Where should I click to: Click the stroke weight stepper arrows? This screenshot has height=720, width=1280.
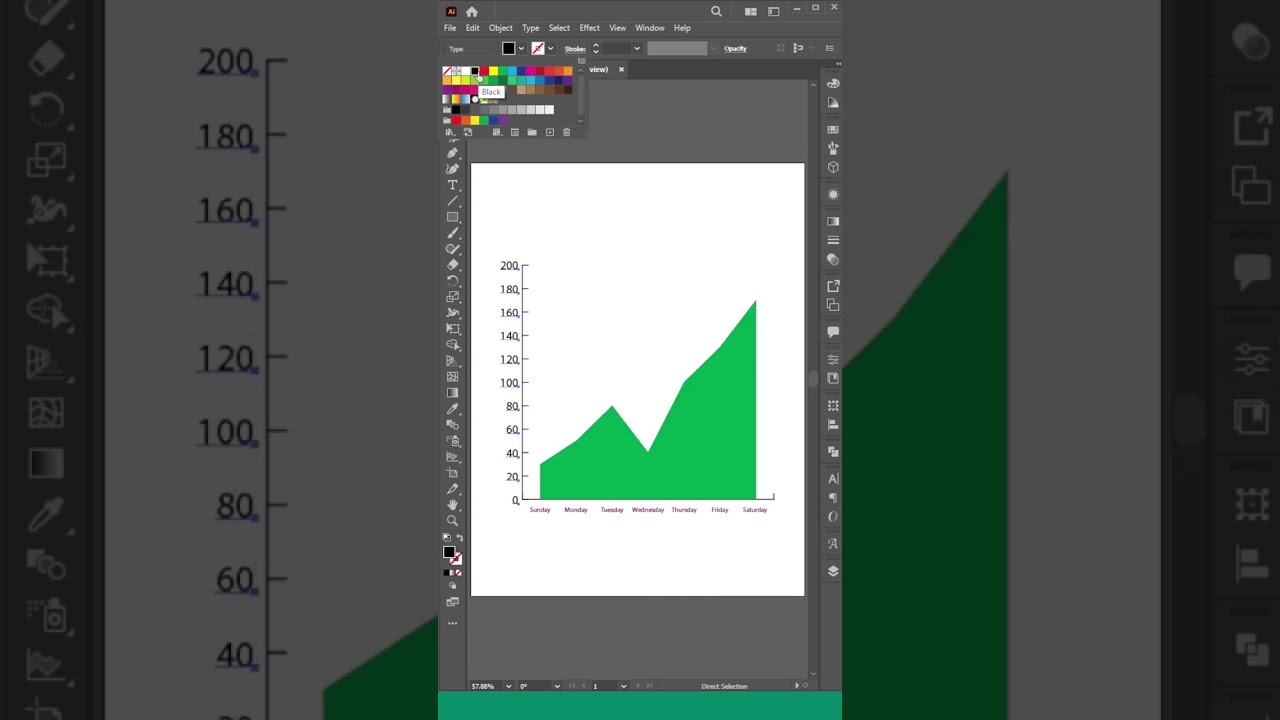[596, 48]
